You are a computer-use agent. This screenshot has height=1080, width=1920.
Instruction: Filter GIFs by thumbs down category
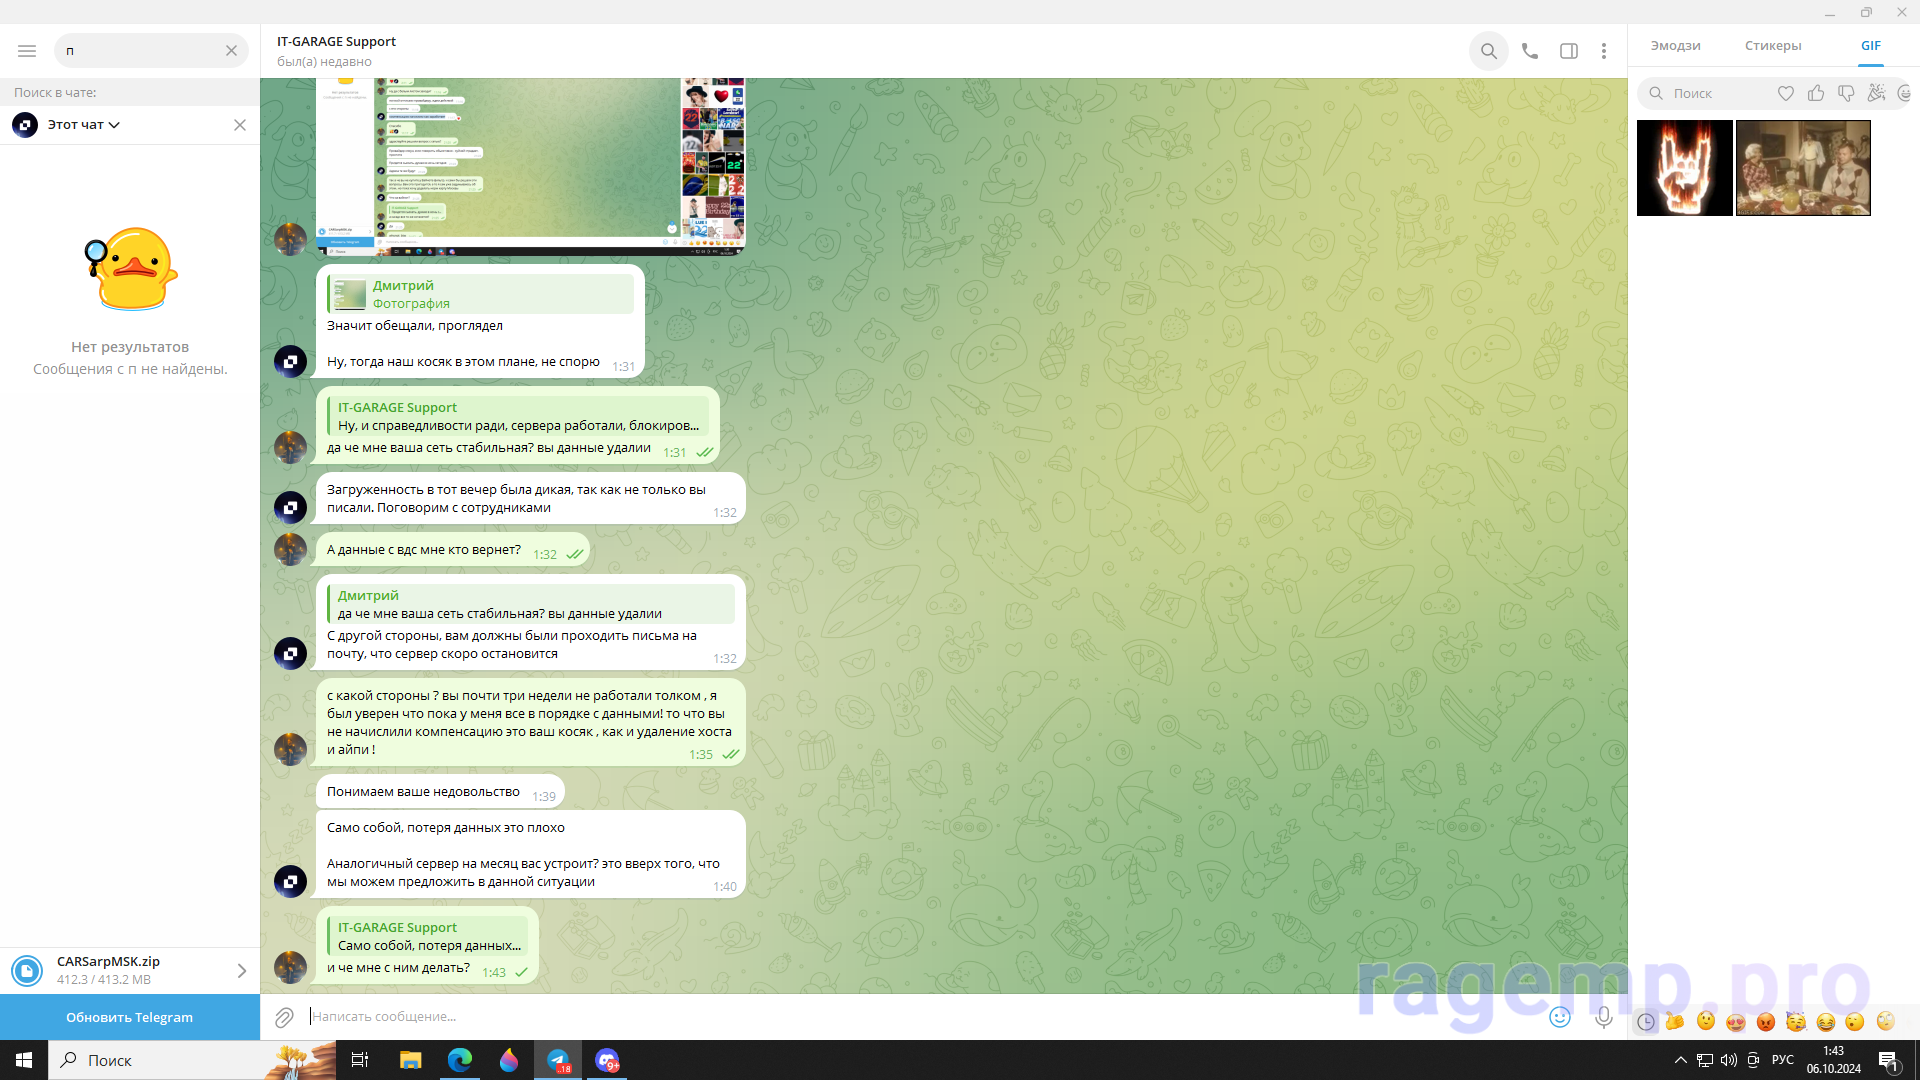point(1846,93)
